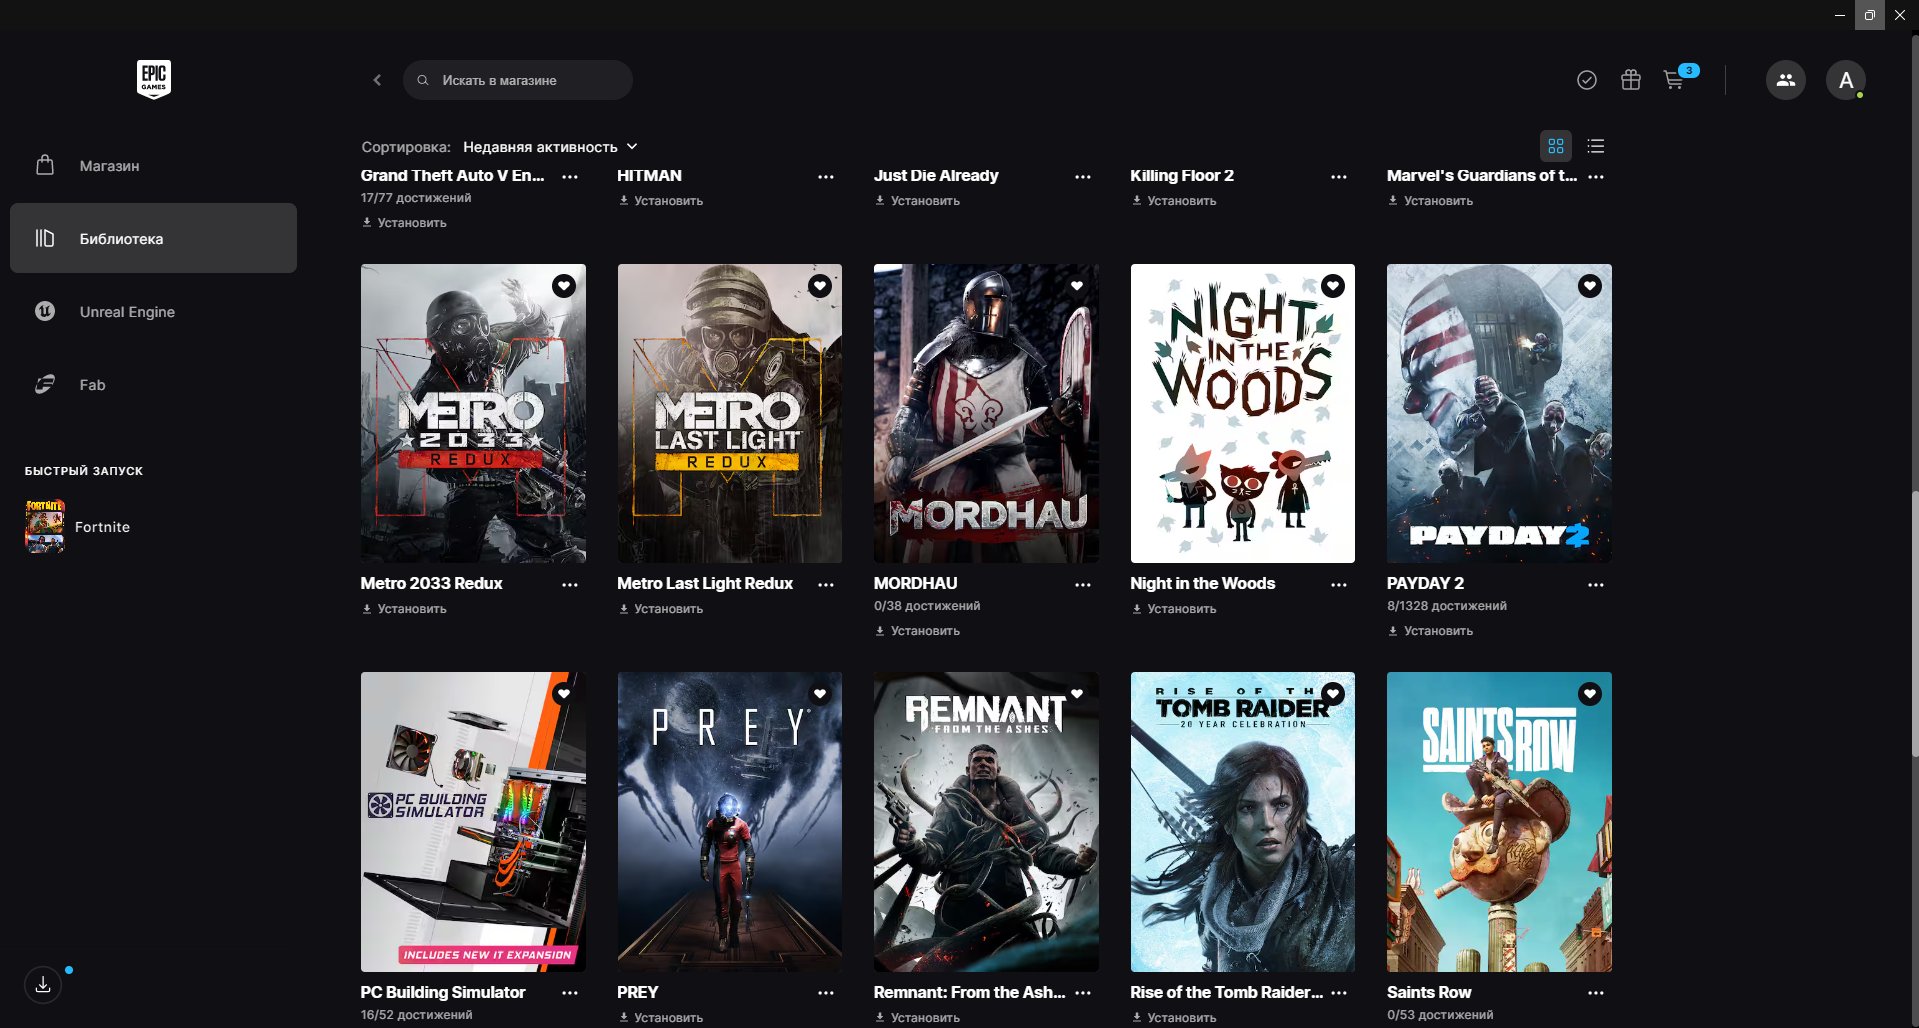Click the store search field
Image resolution: width=1919 pixels, height=1028 pixels.
(530, 80)
